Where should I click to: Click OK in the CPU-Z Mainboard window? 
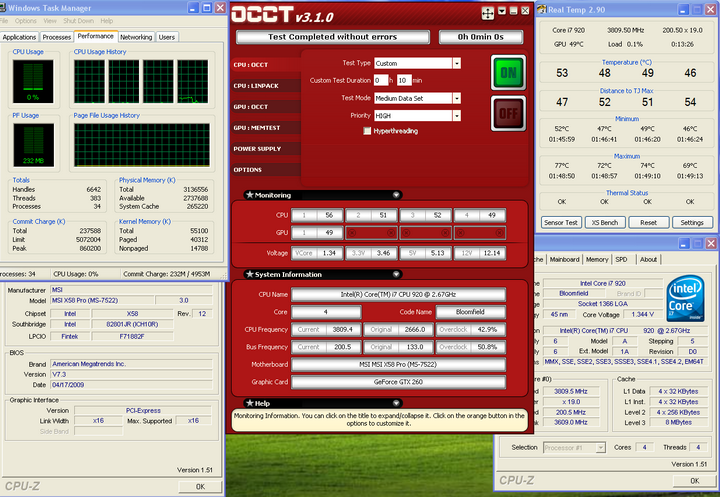click(x=200, y=487)
